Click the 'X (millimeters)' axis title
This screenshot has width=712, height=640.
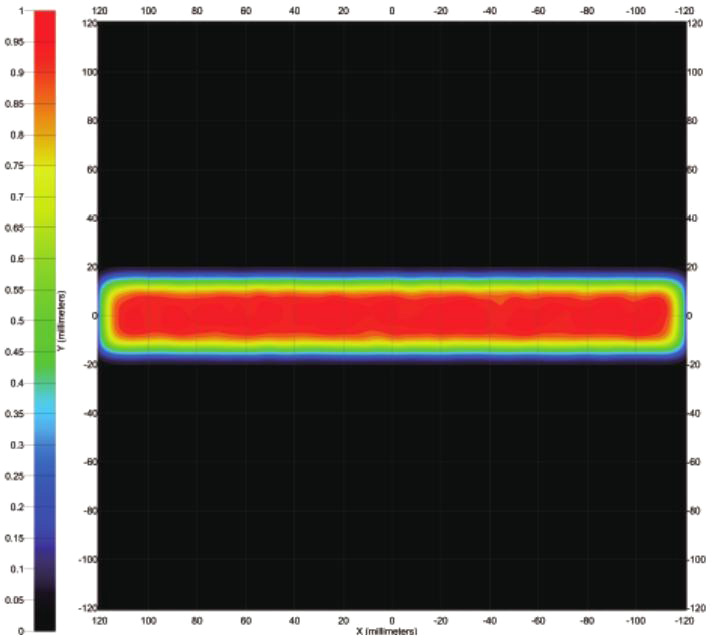pyautogui.click(x=392, y=631)
